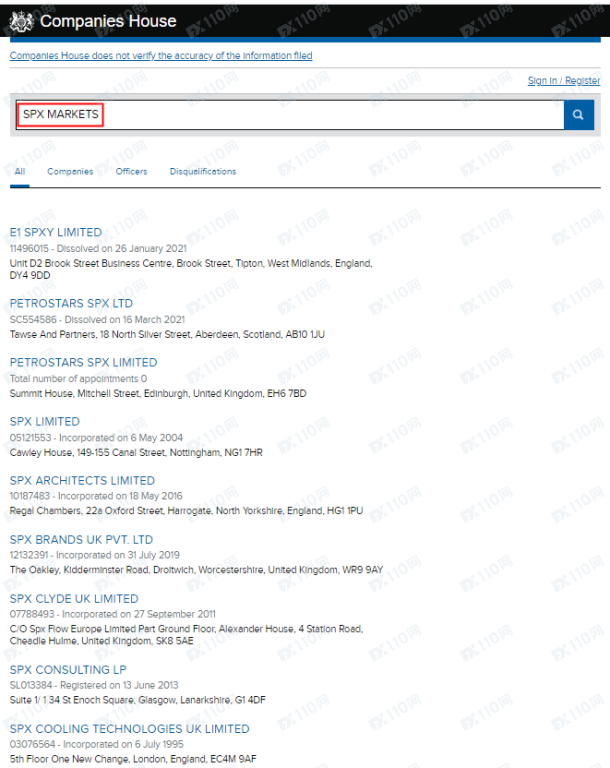
Task: Switch to the Disqualifications tab
Action: click(203, 171)
